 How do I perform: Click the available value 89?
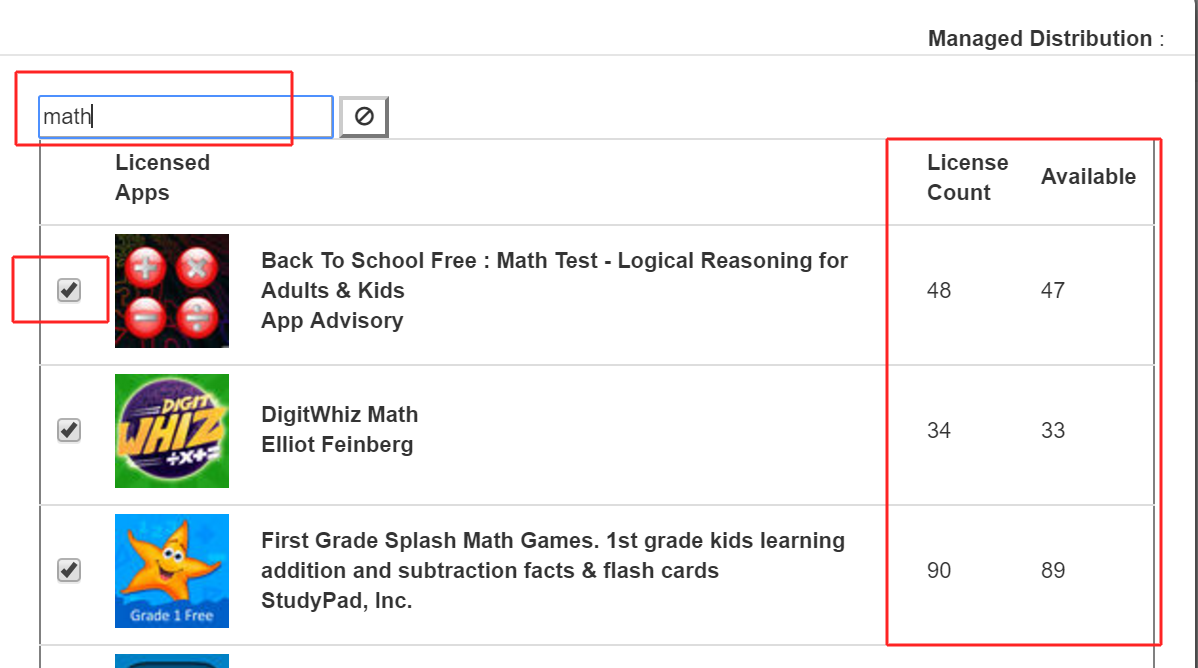(1053, 571)
